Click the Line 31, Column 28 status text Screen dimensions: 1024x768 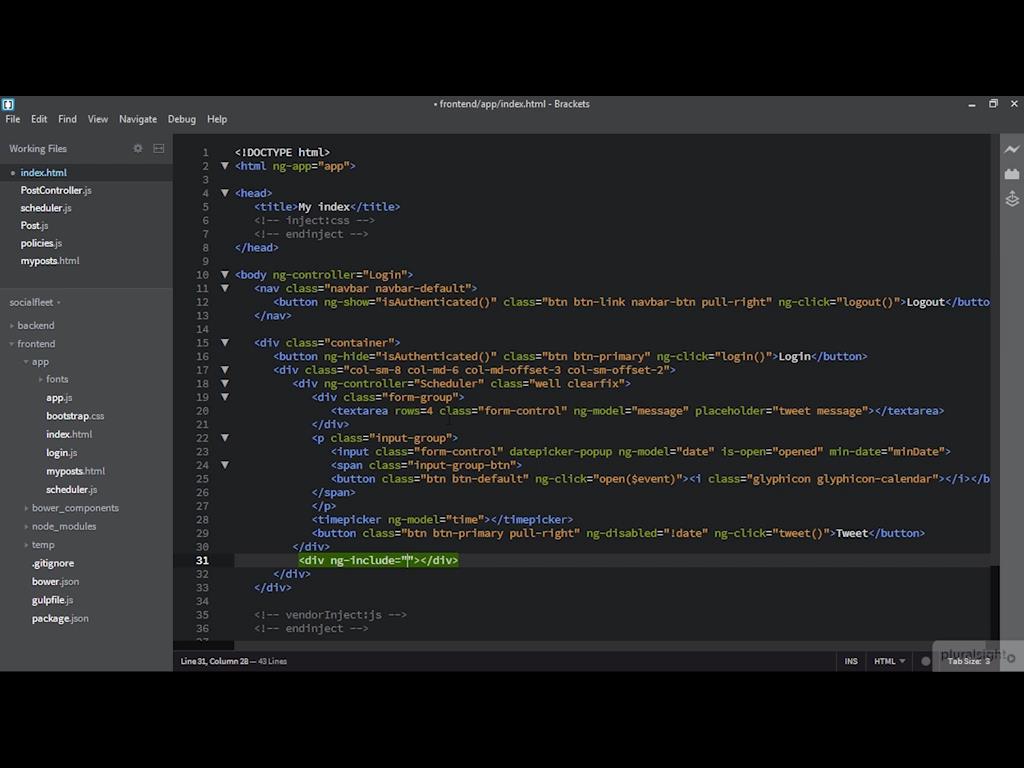214,661
